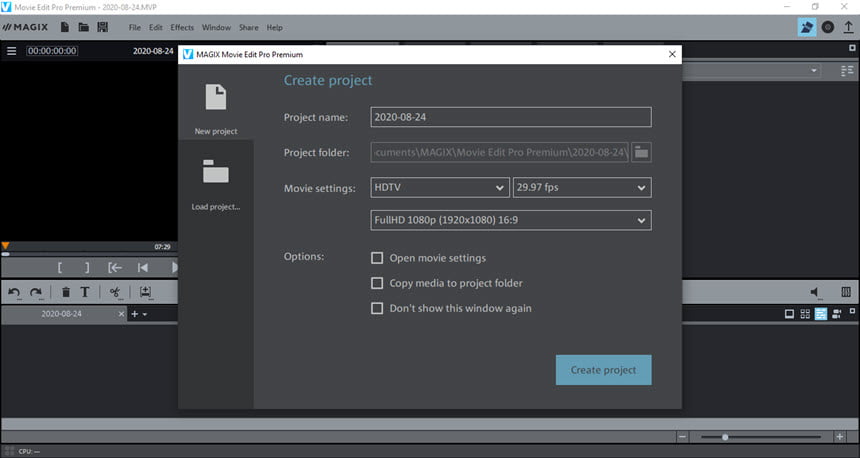Select the 2020-08-24 movie tab
Image resolution: width=860 pixels, height=458 pixels.
(x=61, y=314)
